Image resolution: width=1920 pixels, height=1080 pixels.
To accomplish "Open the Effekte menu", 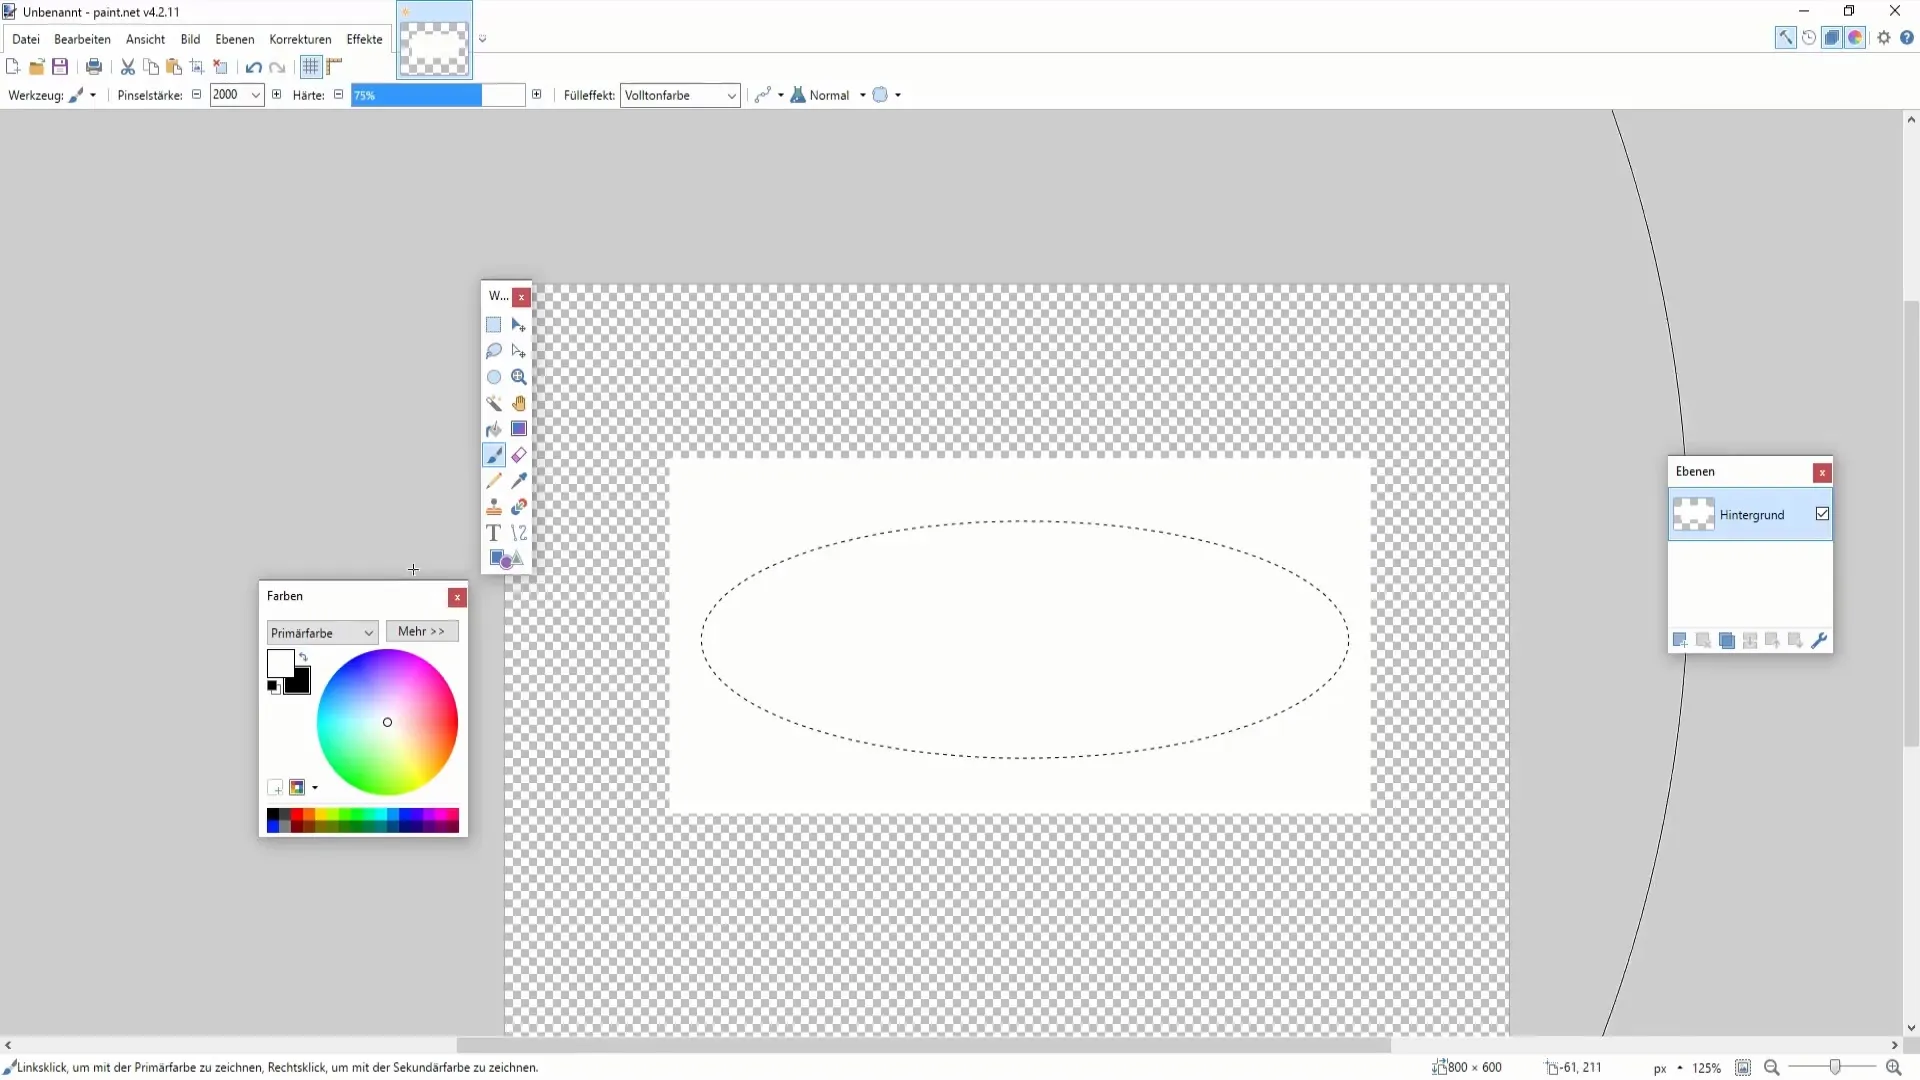I will (364, 39).
